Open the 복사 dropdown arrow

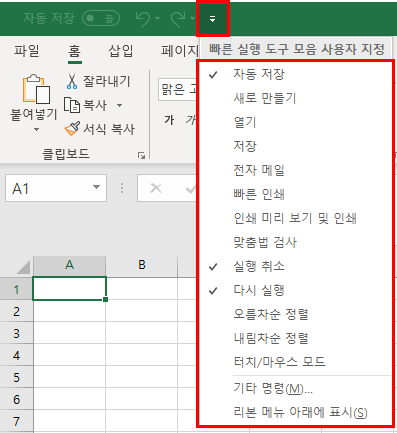pos(119,106)
